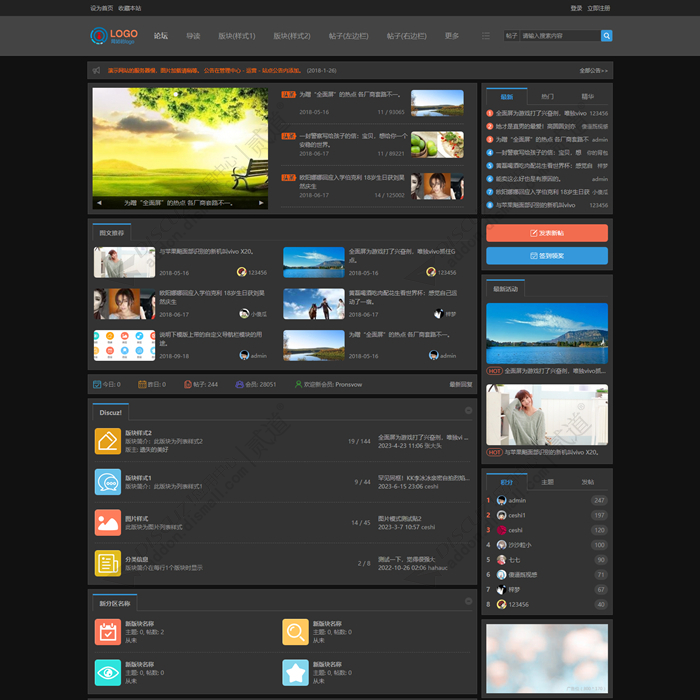This screenshot has height=700, width=700.
Task: Click the site LOGO image
Action: [x=114, y=36]
